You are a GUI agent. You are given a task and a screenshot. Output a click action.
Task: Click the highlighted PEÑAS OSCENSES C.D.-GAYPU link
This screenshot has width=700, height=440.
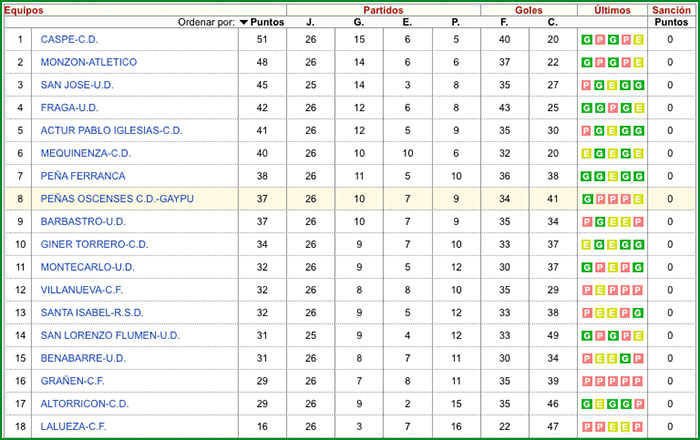coord(117,199)
